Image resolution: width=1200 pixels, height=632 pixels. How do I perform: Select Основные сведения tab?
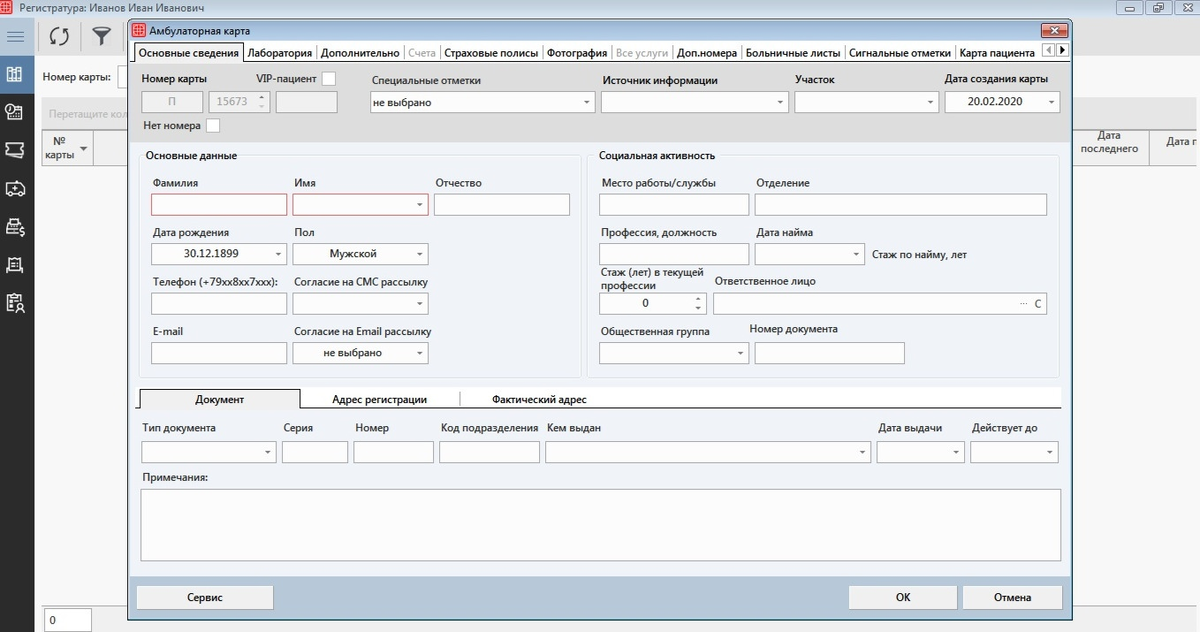[x=189, y=53]
